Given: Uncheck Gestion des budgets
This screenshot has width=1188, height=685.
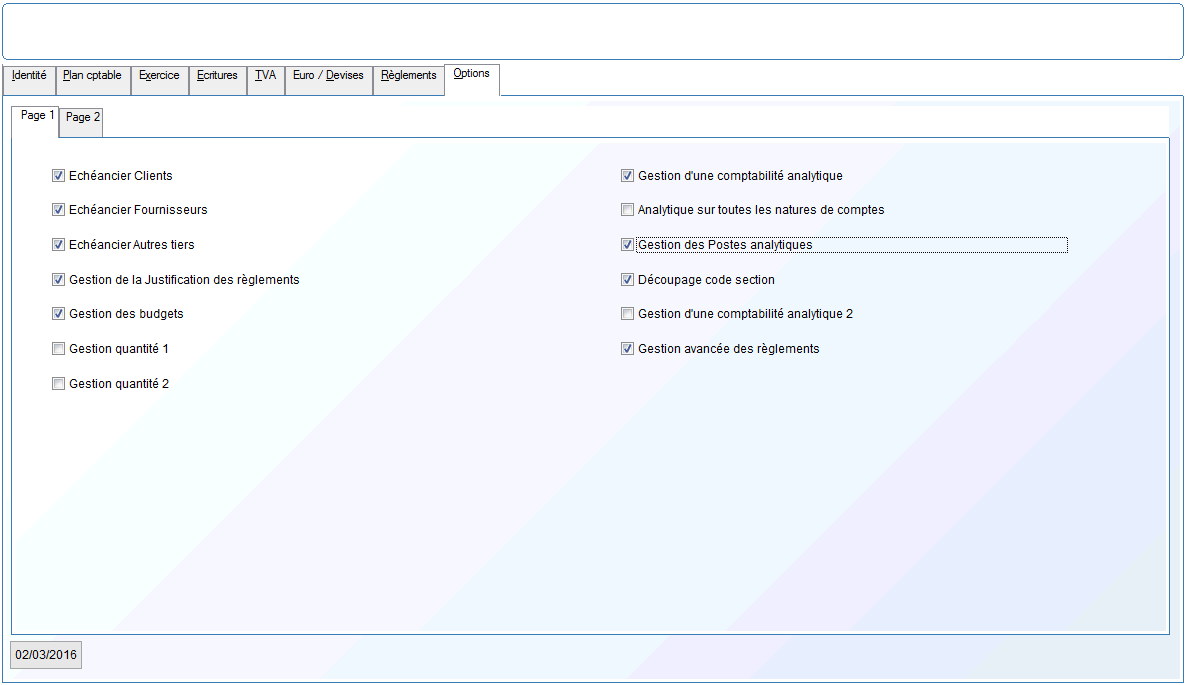Looking at the screenshot, I should click(58, 314).
